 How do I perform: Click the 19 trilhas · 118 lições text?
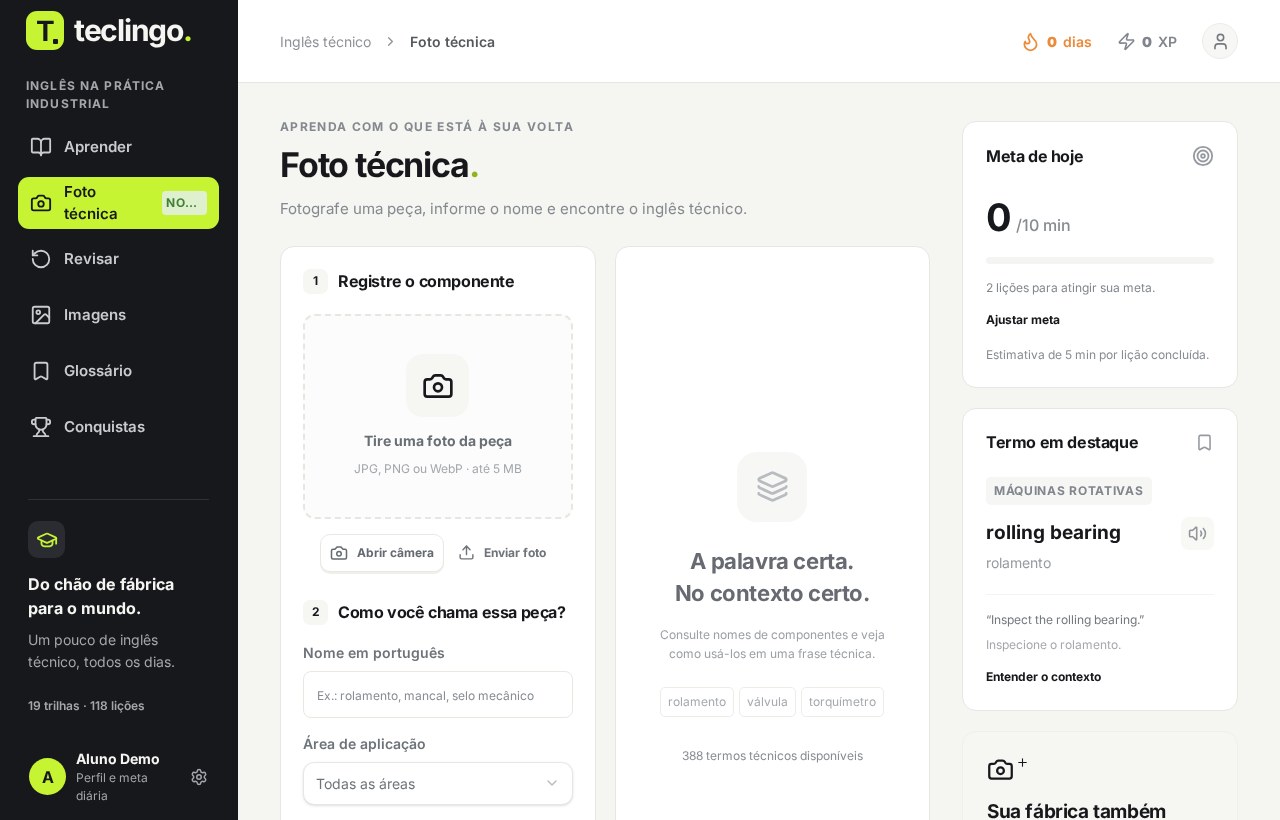[x=86, y=706]
